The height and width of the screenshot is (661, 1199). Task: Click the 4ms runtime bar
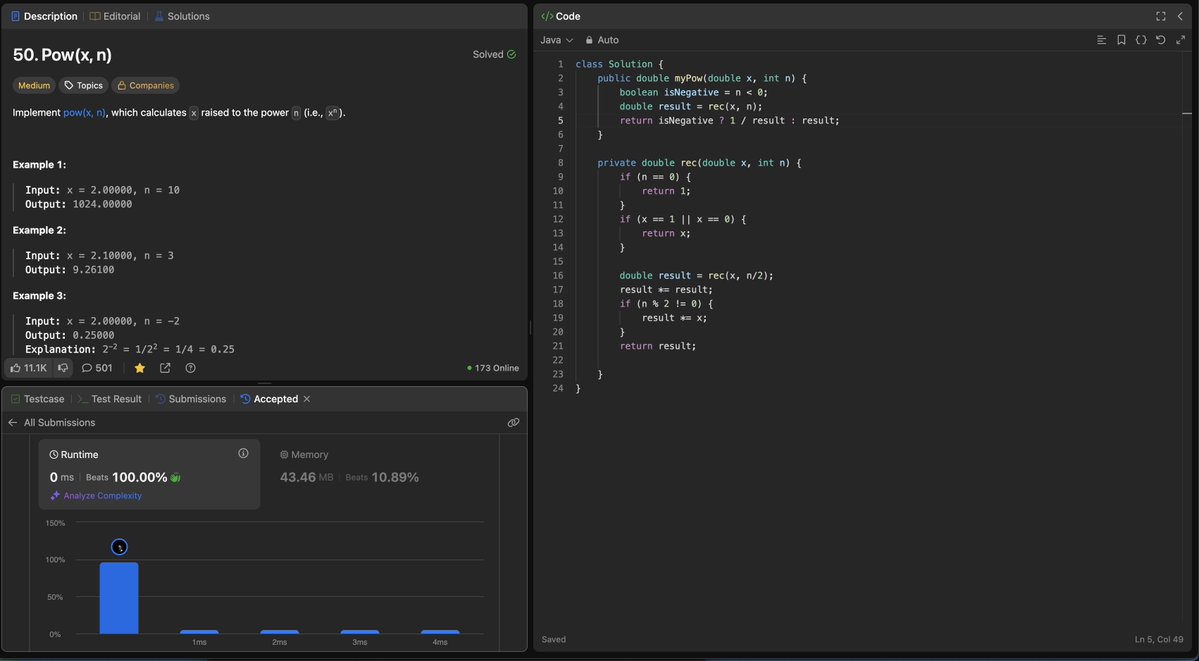[x=440, y=632]
